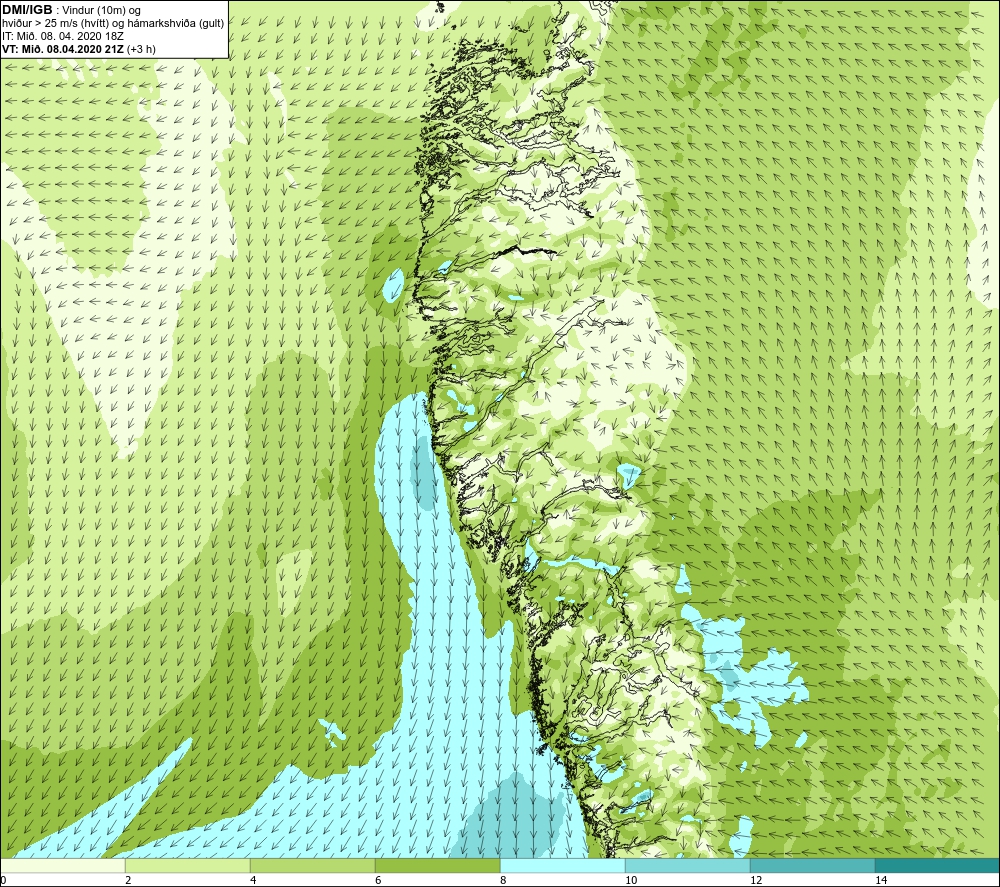Click the 'DMI/IGB' bold title text
This screenshot has height=887, width=1000.
click(27, 10)
